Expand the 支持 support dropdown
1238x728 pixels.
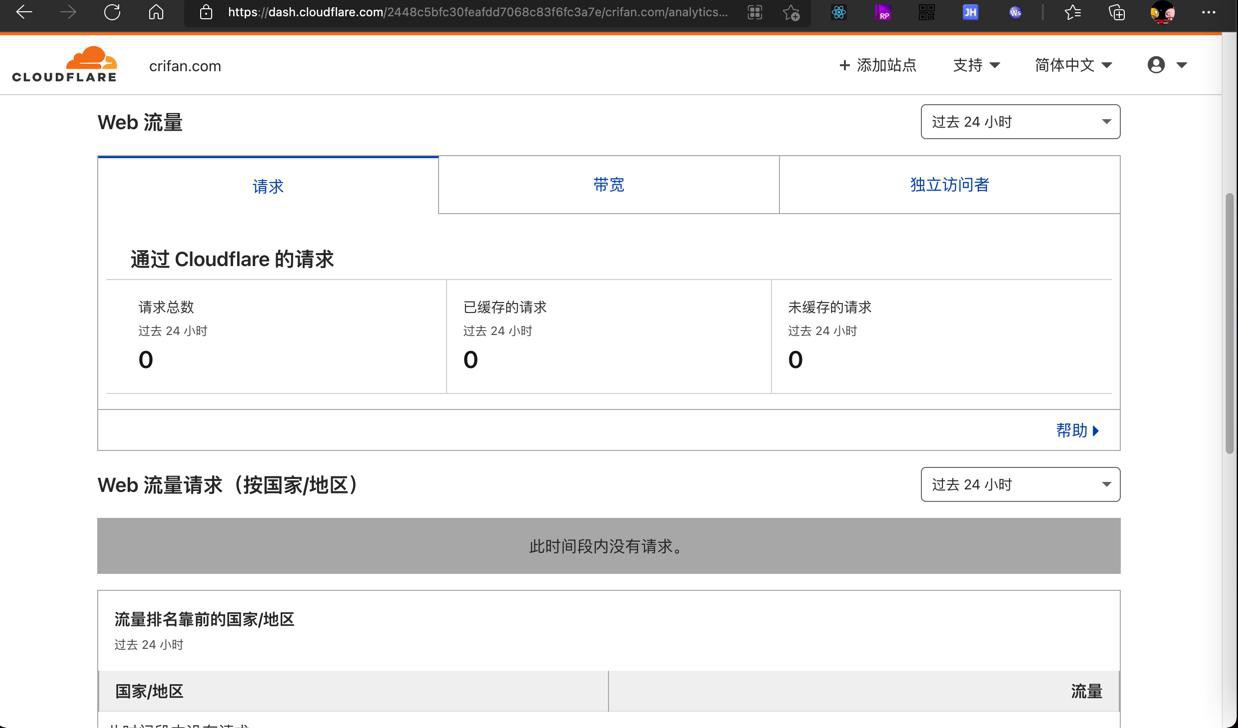click(x=976, y=65)
